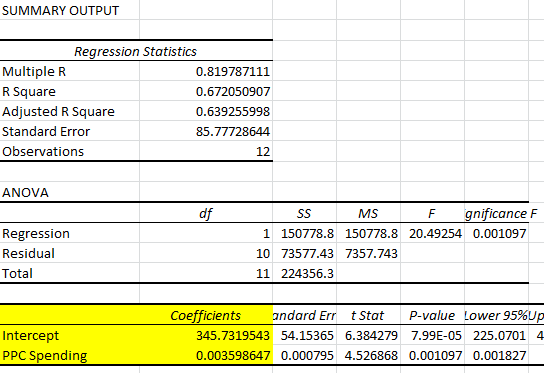Click Total df value 11

(206, 273)
